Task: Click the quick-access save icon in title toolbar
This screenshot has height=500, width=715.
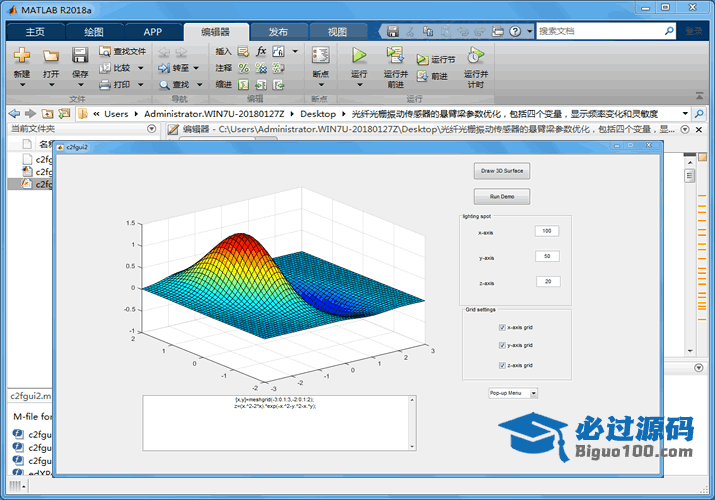Action: (393, 31)
